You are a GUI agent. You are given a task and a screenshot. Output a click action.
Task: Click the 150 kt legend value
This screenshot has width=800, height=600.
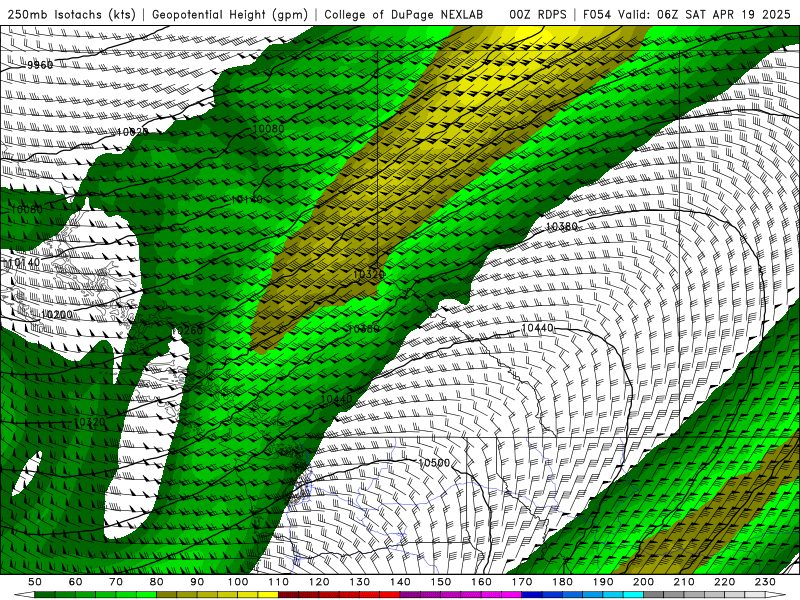(x=441, y=582)
